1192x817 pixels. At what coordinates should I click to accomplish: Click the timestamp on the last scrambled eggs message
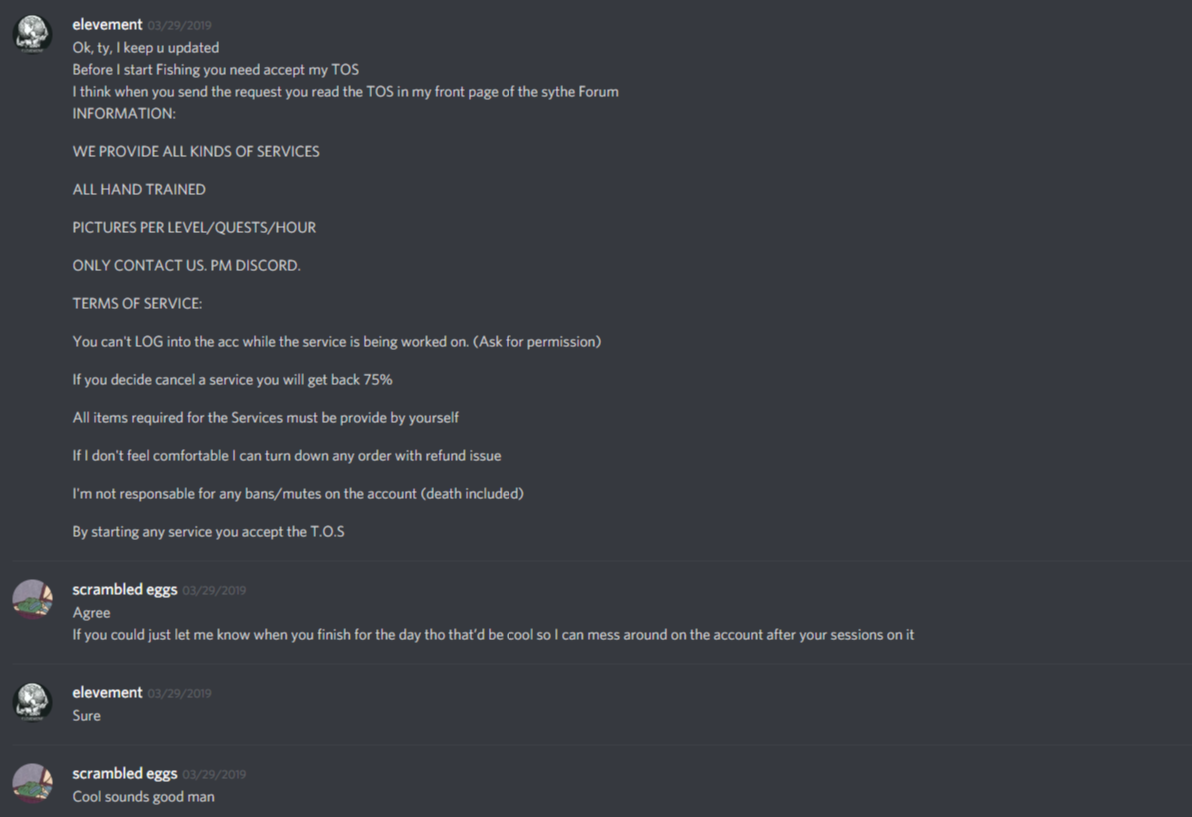tap(214, 774)
